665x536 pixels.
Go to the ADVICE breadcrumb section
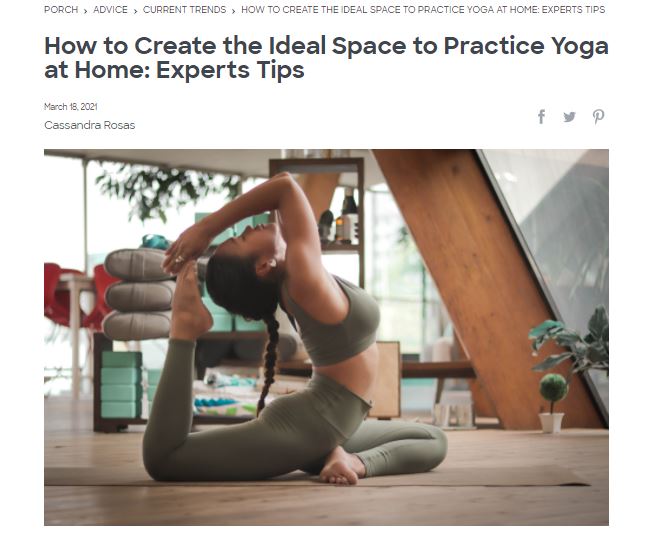(x=110, y=10)
